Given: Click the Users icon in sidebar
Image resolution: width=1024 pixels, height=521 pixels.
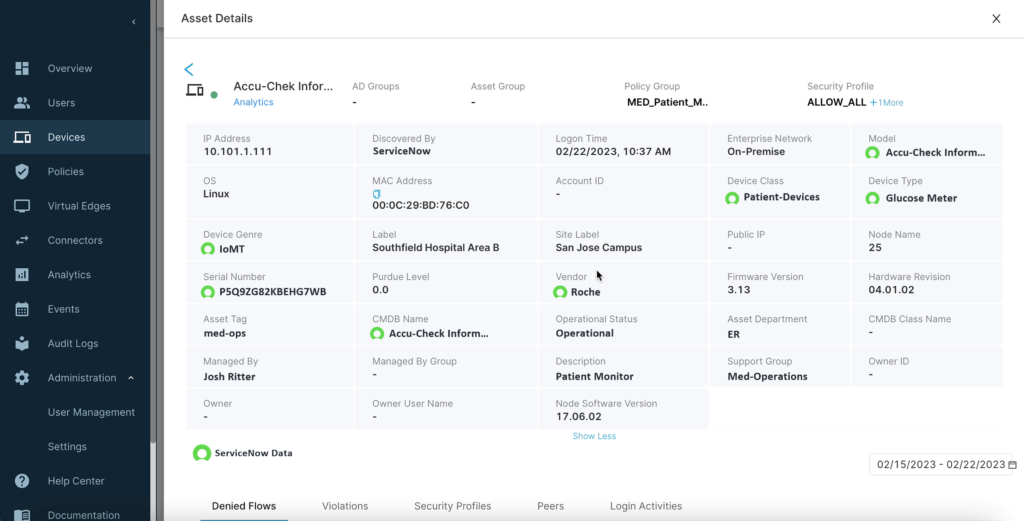Looking at the screenshot, I should [x=22, y=103].
